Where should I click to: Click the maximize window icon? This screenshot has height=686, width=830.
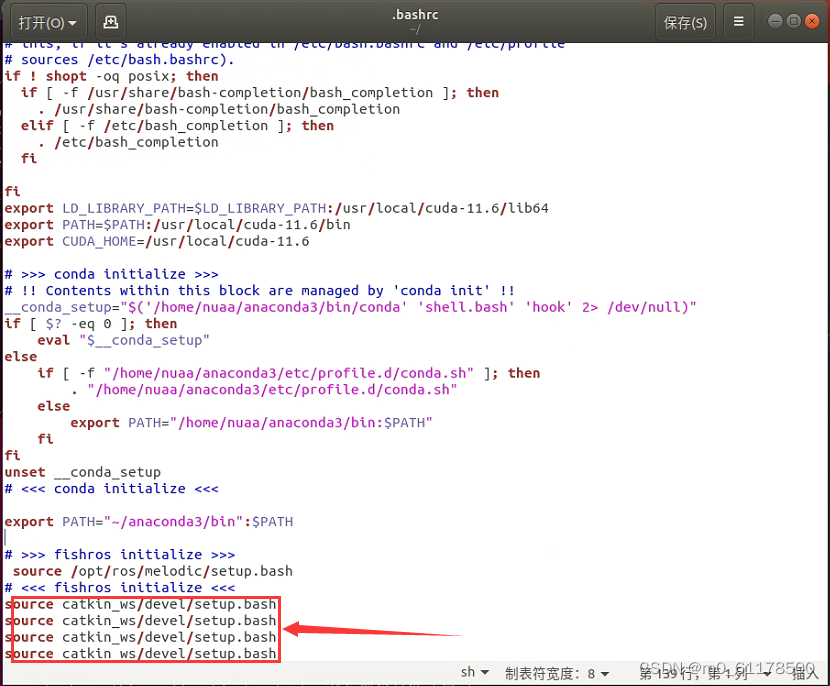click(x=795, y=19)
